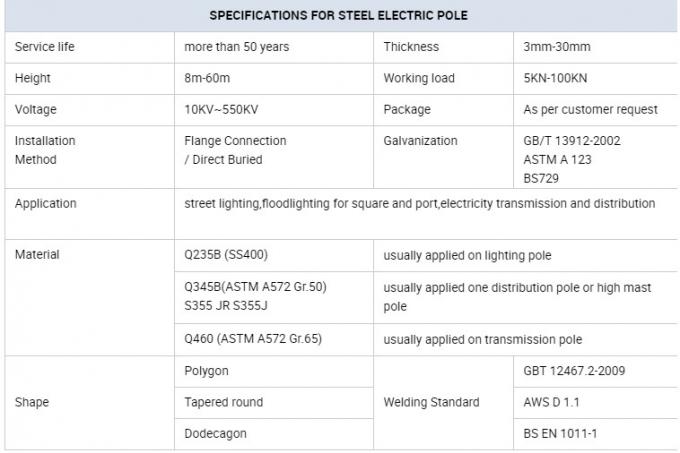Select the 'Q235B (SS400)' material cell

pyautogui.click(x=226, y=255)
